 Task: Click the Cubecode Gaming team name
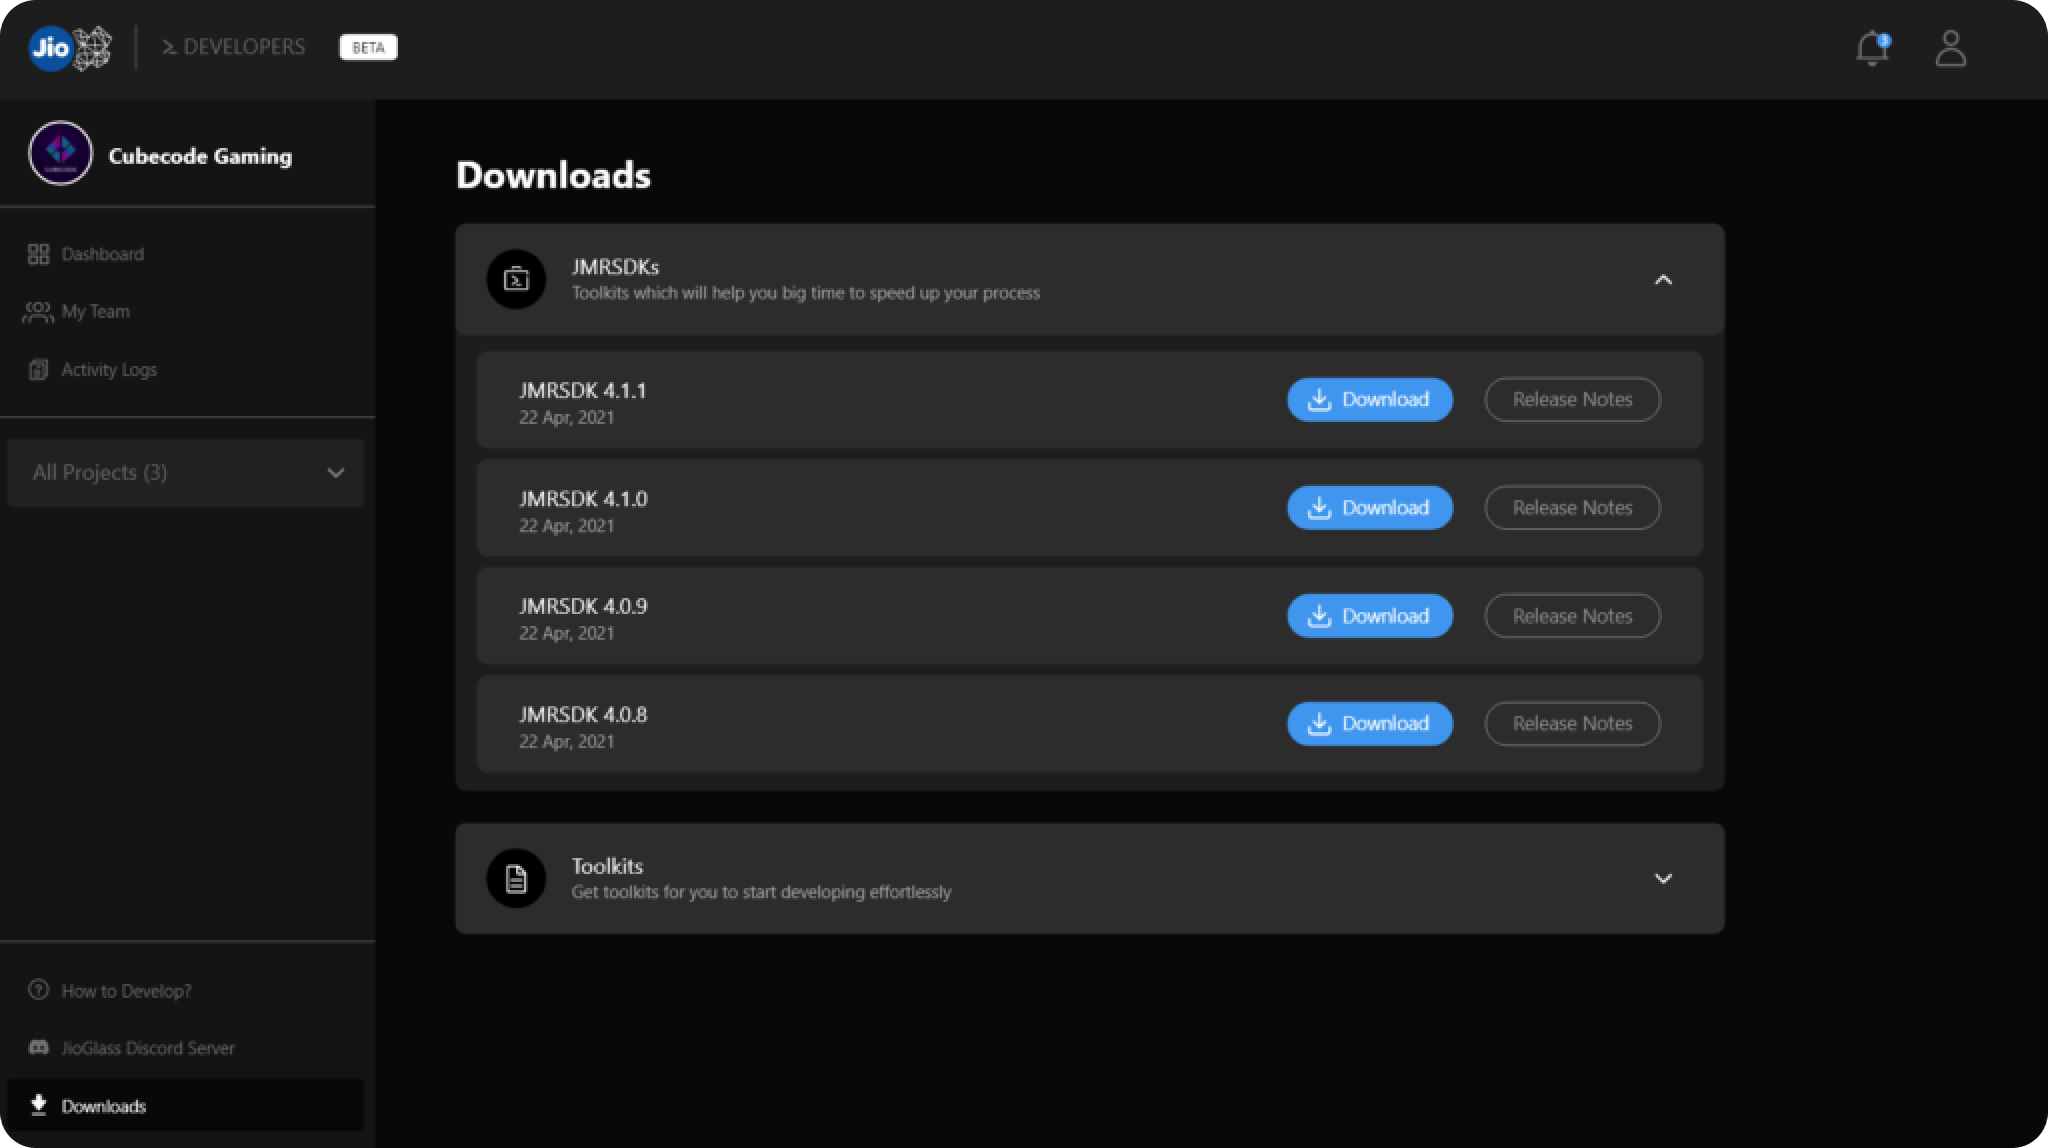click(200, 156)
